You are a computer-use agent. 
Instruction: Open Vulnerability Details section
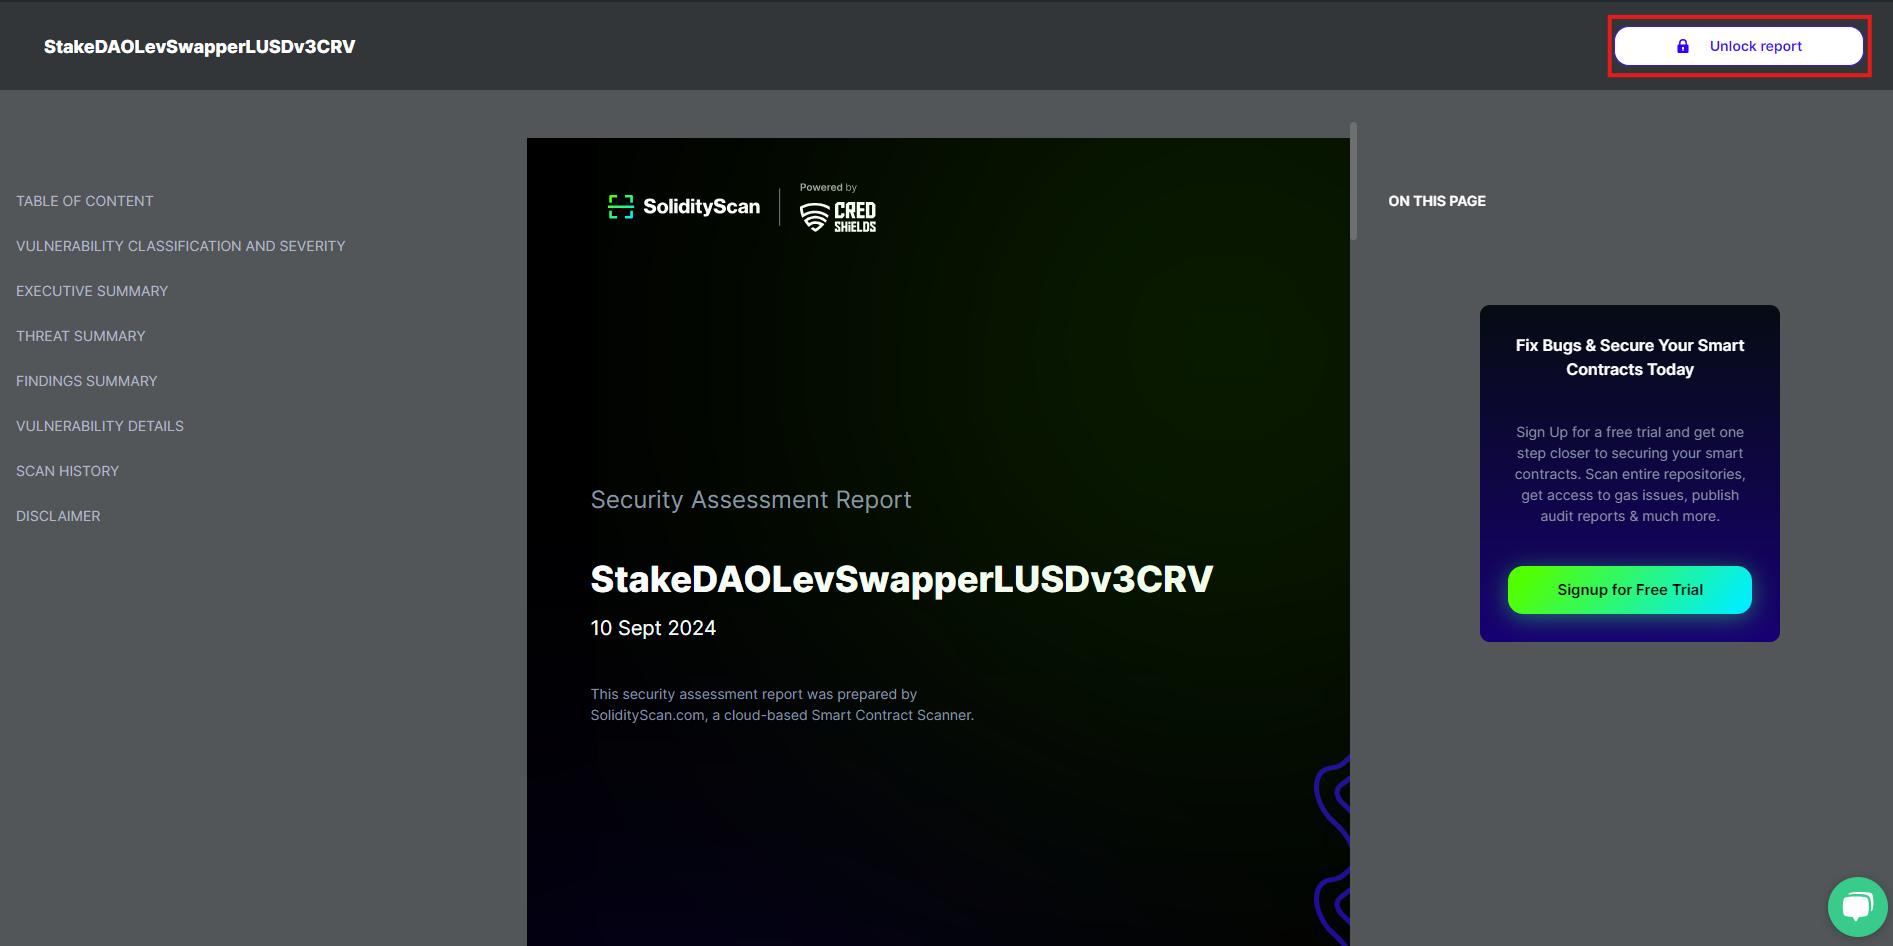point(100,426)
